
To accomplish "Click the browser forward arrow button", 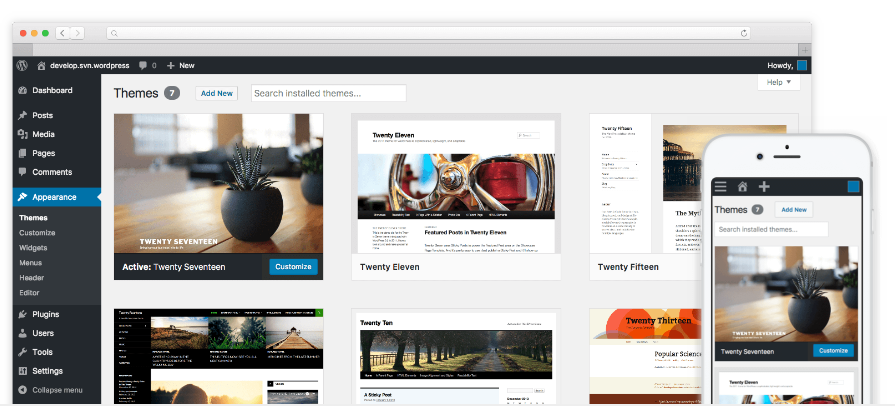I will [x=77, y=33].
